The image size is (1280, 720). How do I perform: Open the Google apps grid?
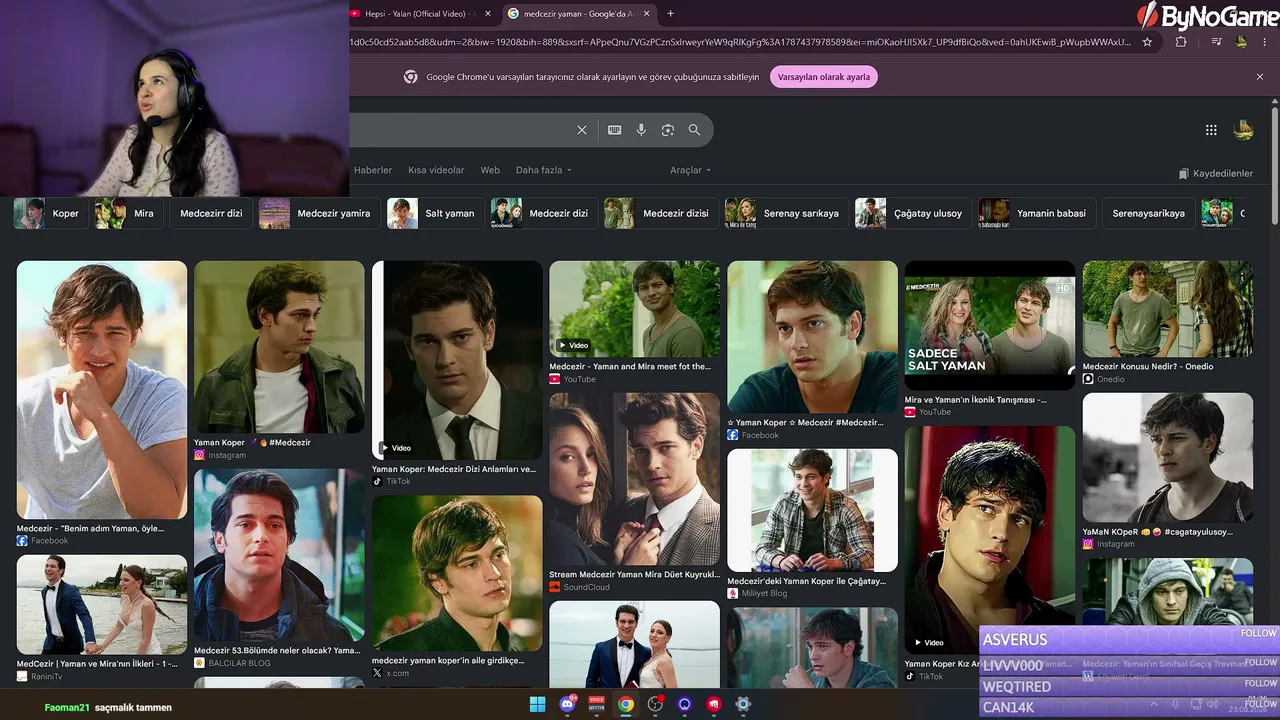1211,130
